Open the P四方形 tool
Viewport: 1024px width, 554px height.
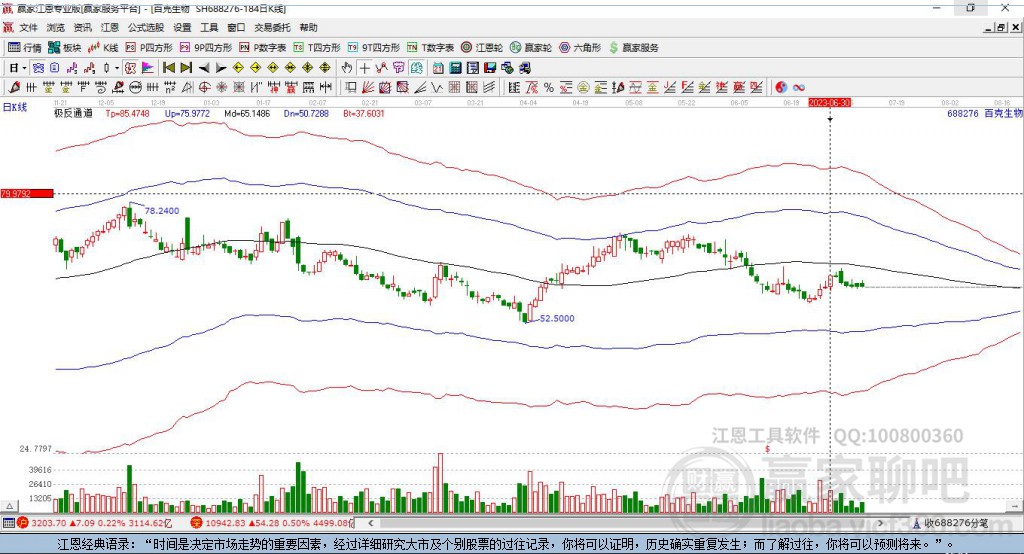click(149, 48)
